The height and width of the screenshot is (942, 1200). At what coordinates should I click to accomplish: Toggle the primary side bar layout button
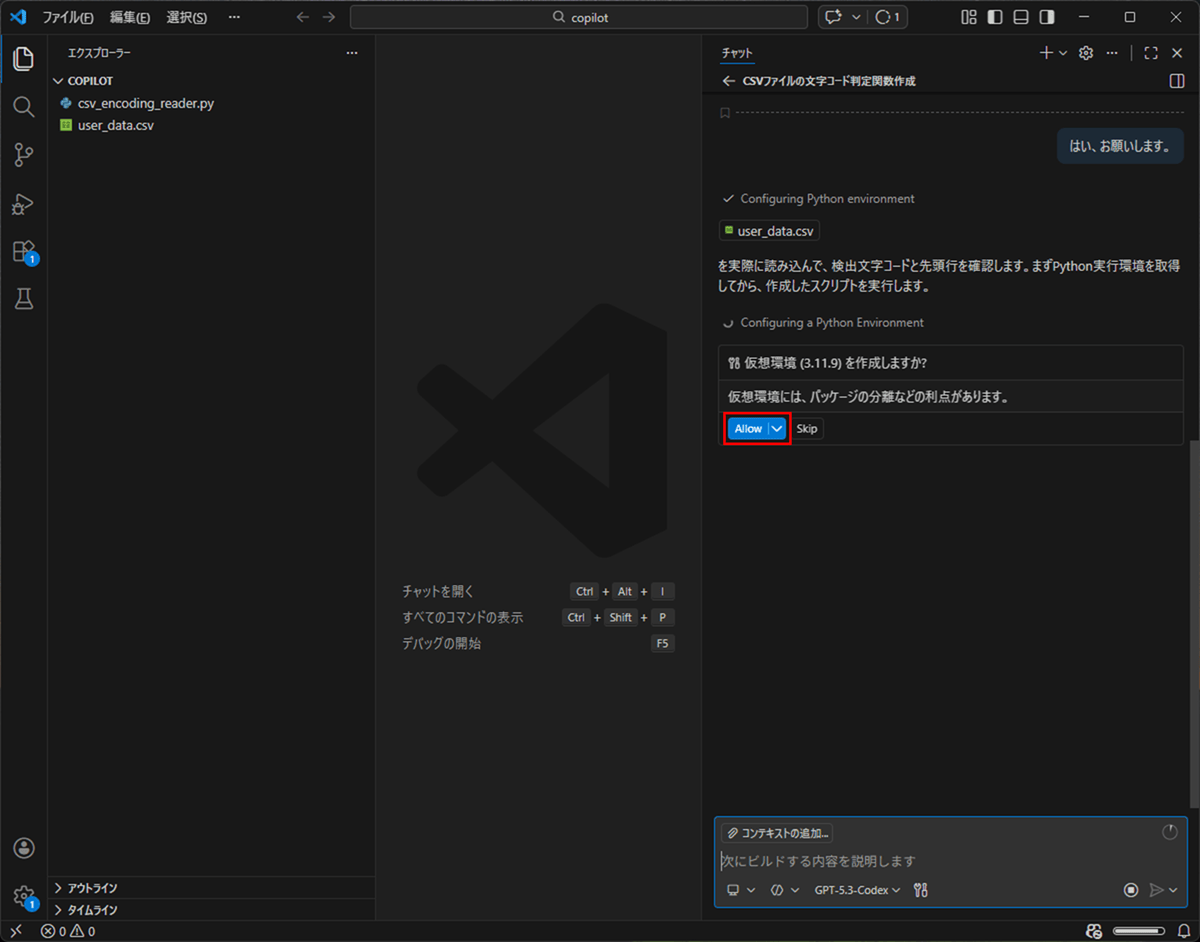(x=994, y=17)
